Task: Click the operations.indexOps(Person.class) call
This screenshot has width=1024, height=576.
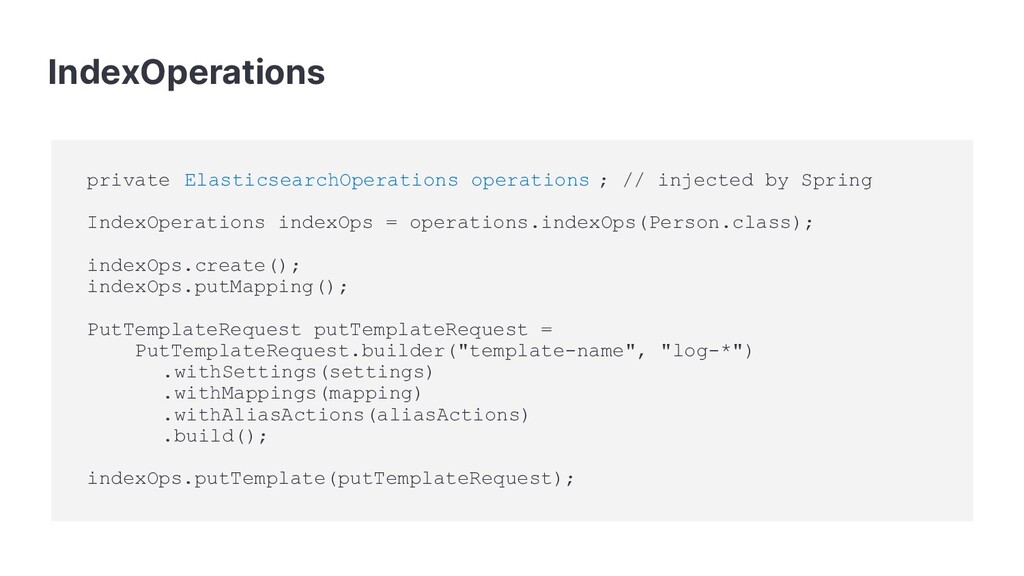Action: point(610,222)
